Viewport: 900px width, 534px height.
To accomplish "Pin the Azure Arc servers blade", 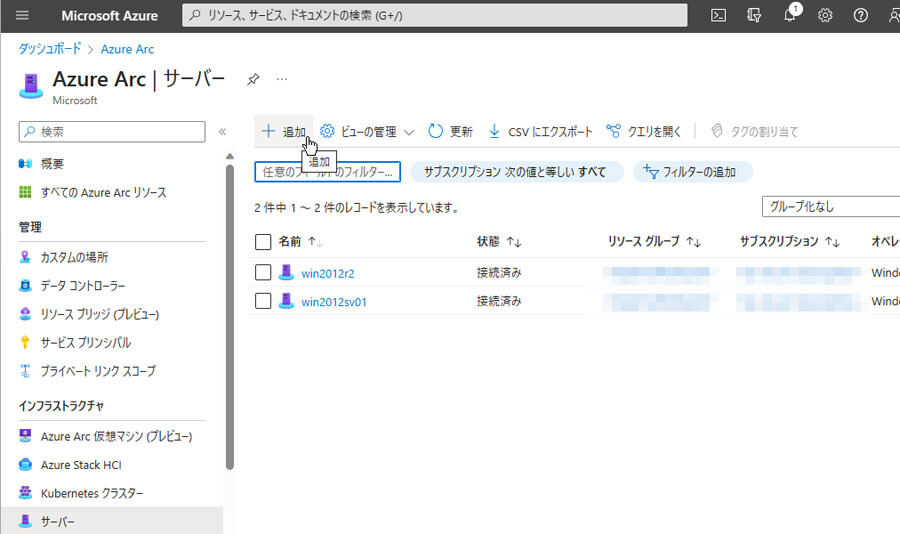I will pyautogui.click(x=253, y=79).
